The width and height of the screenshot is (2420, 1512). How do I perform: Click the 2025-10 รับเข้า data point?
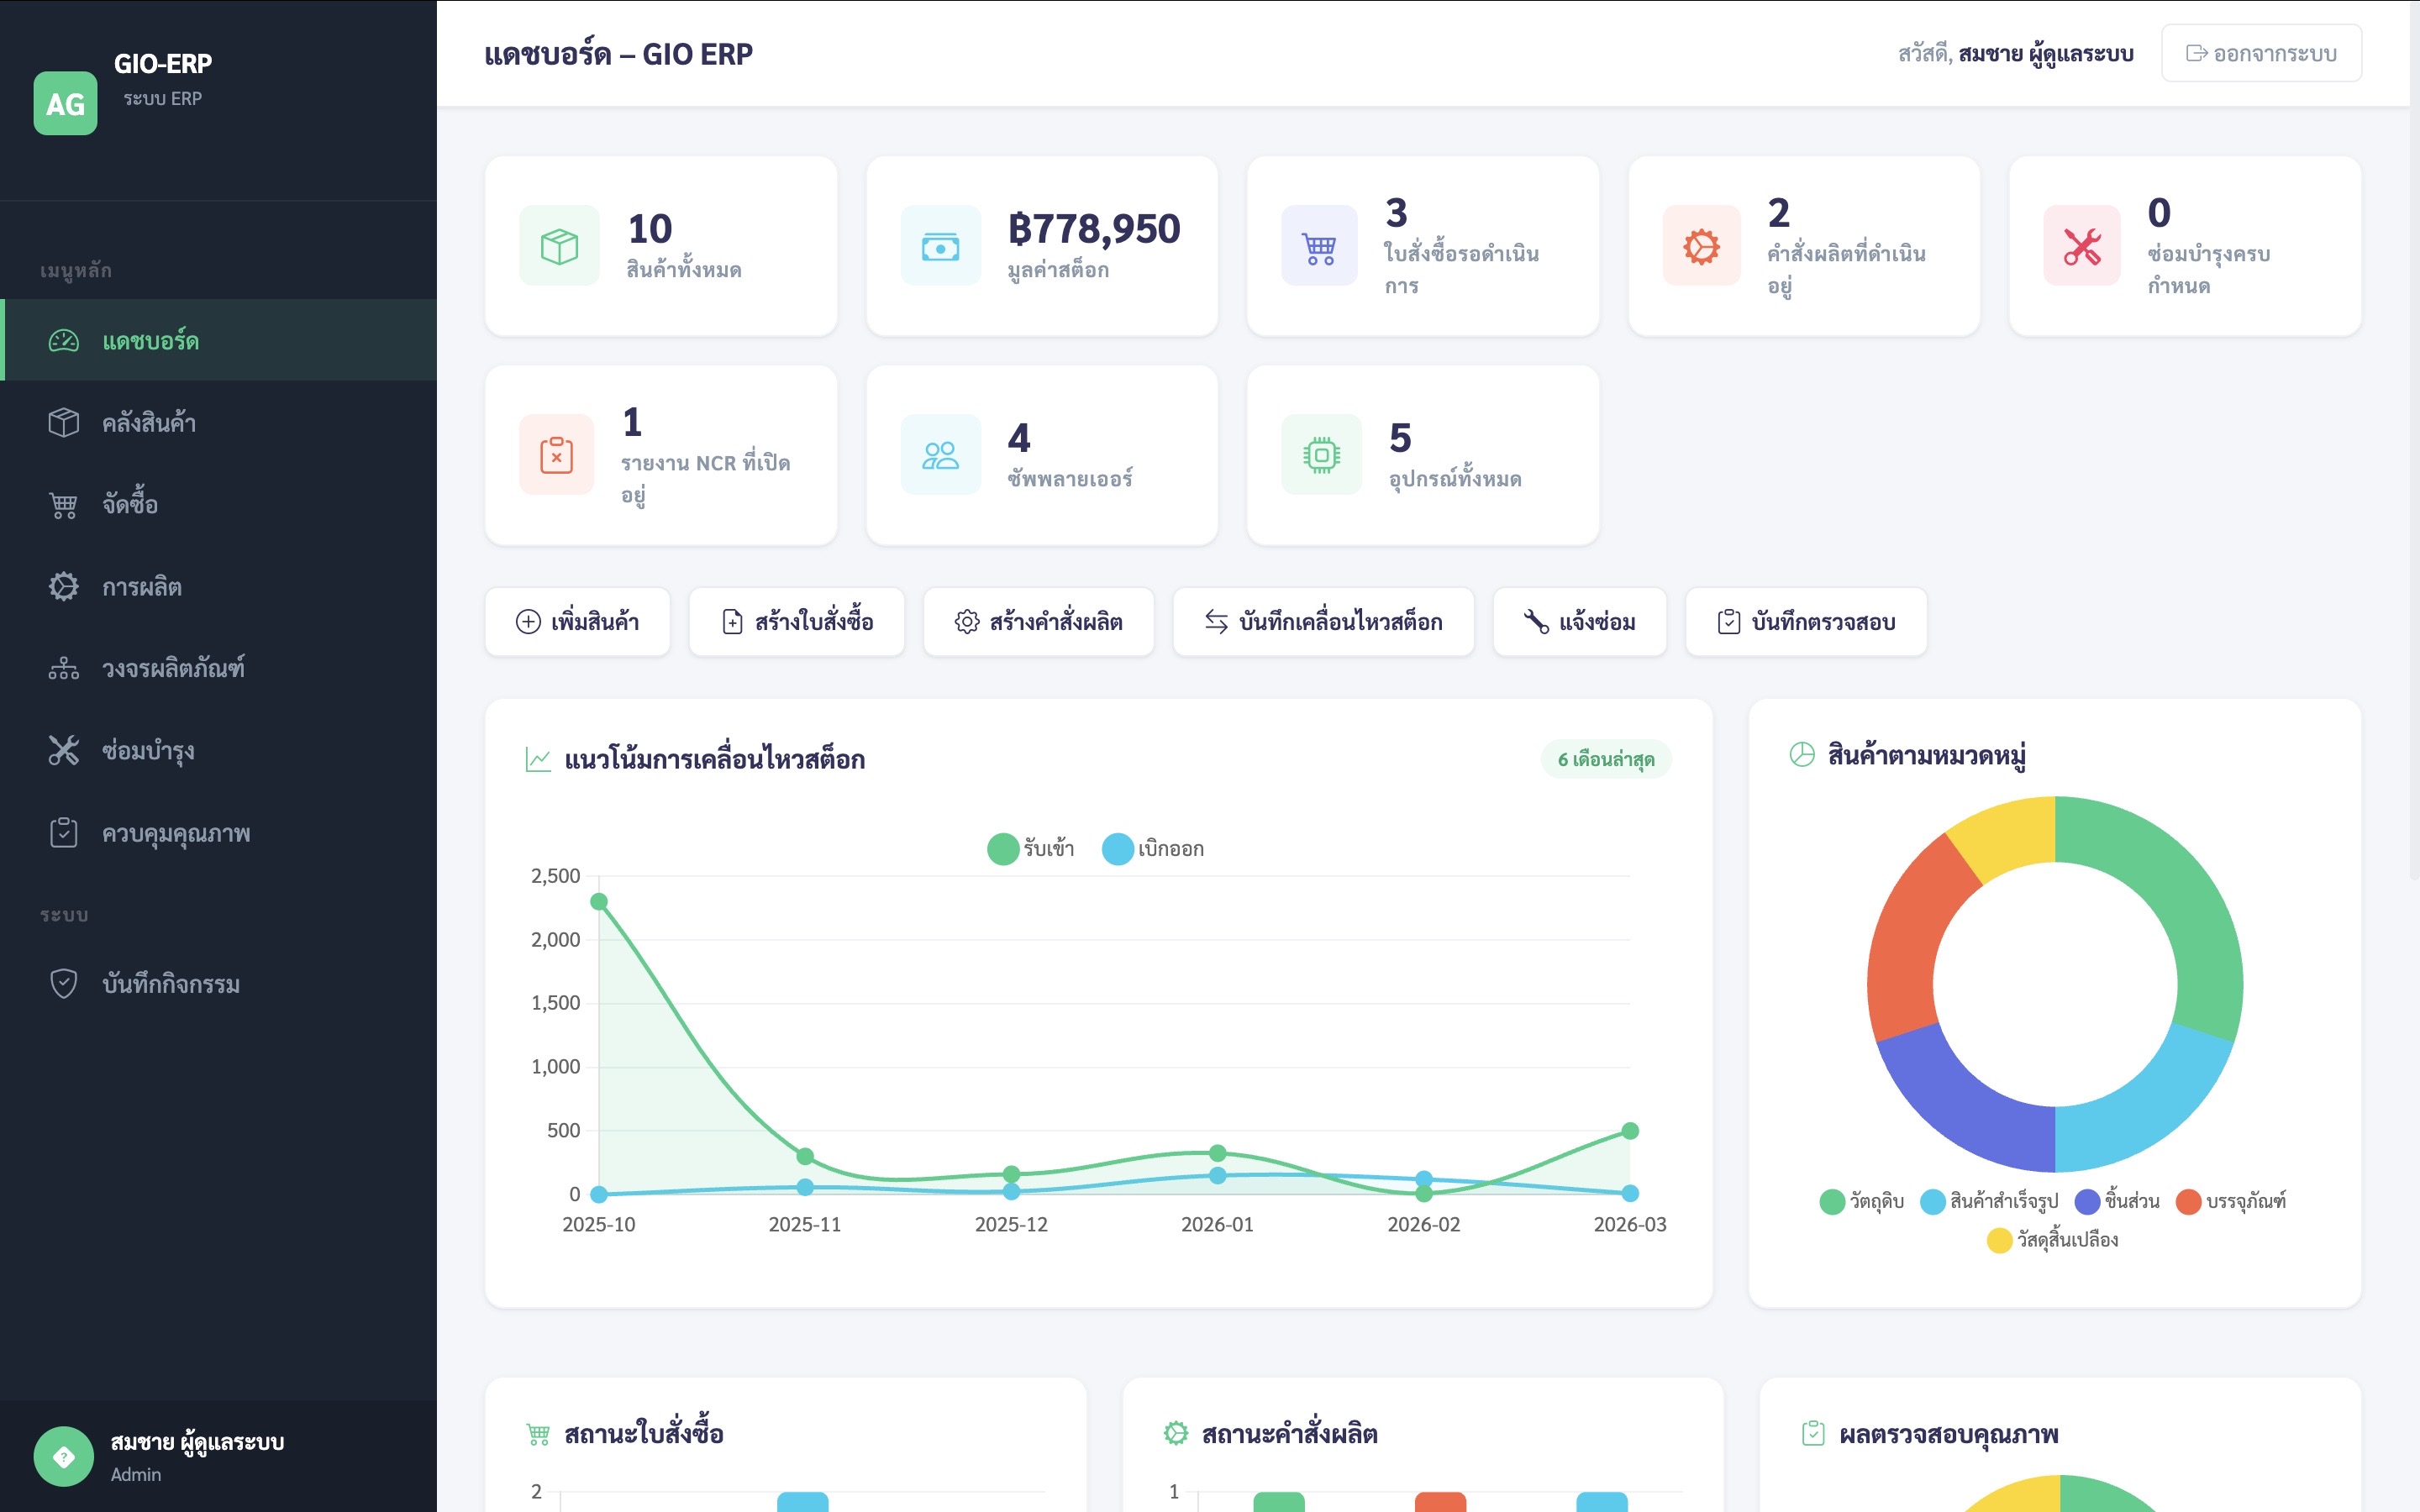click(x=599, y=902)
